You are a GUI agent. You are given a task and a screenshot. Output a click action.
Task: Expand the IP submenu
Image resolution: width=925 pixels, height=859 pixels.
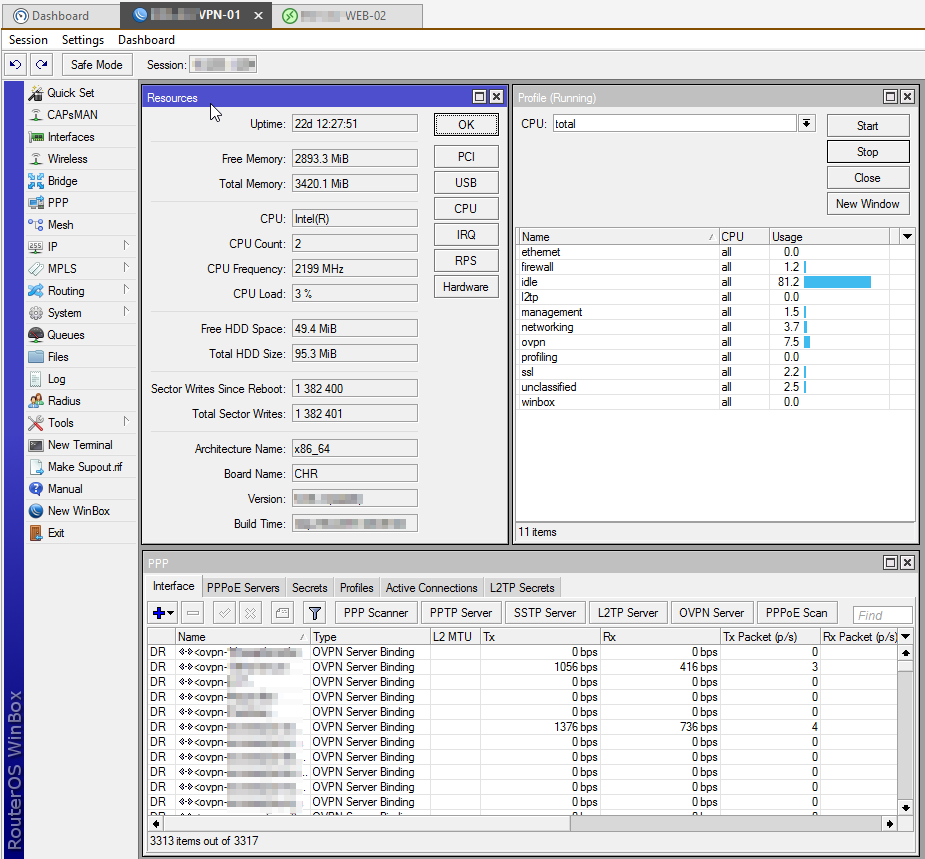point(126,245)
